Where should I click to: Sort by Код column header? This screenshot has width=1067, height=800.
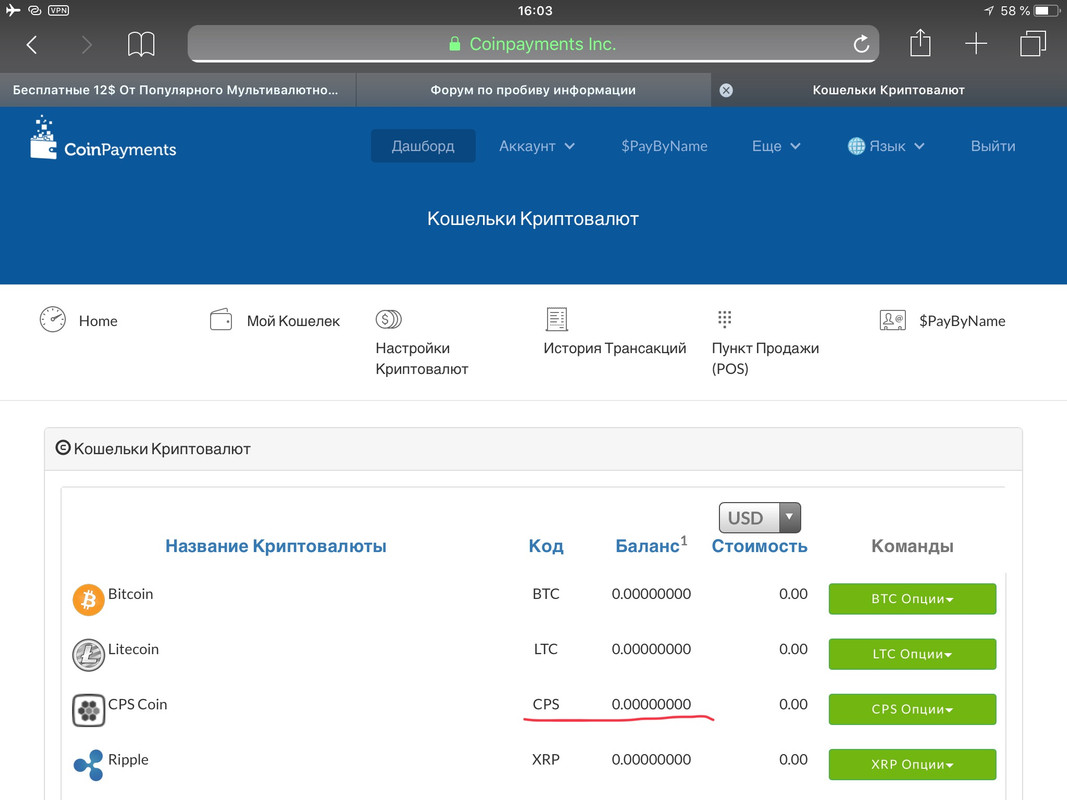546,546
